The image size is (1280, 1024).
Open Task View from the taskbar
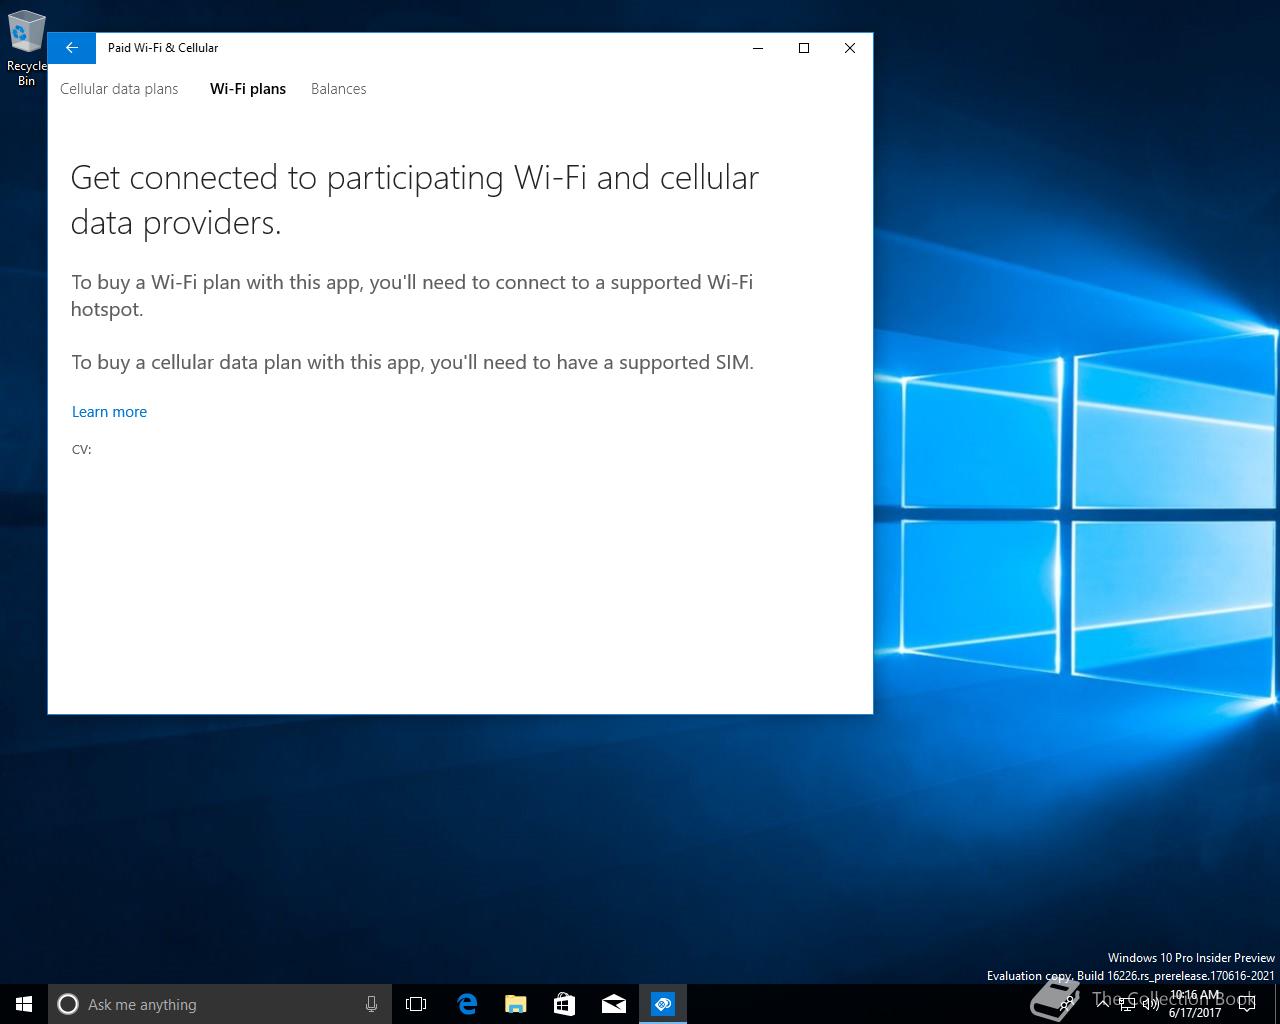[x=416, y=1004]
